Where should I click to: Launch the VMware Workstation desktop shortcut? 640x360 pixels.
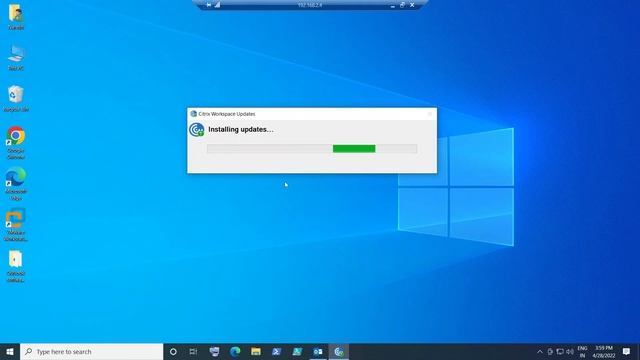(x=16, y=224)
